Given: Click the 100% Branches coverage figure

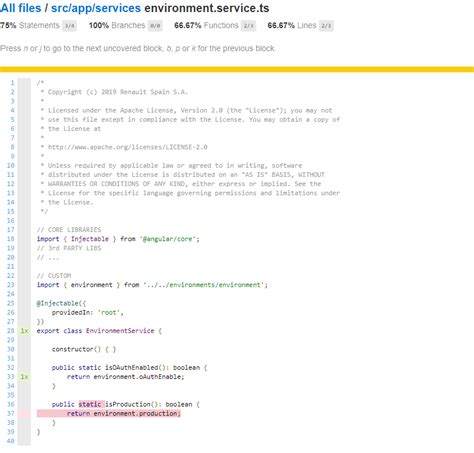Looking at the screenshot, I should (x=117, y=25).
